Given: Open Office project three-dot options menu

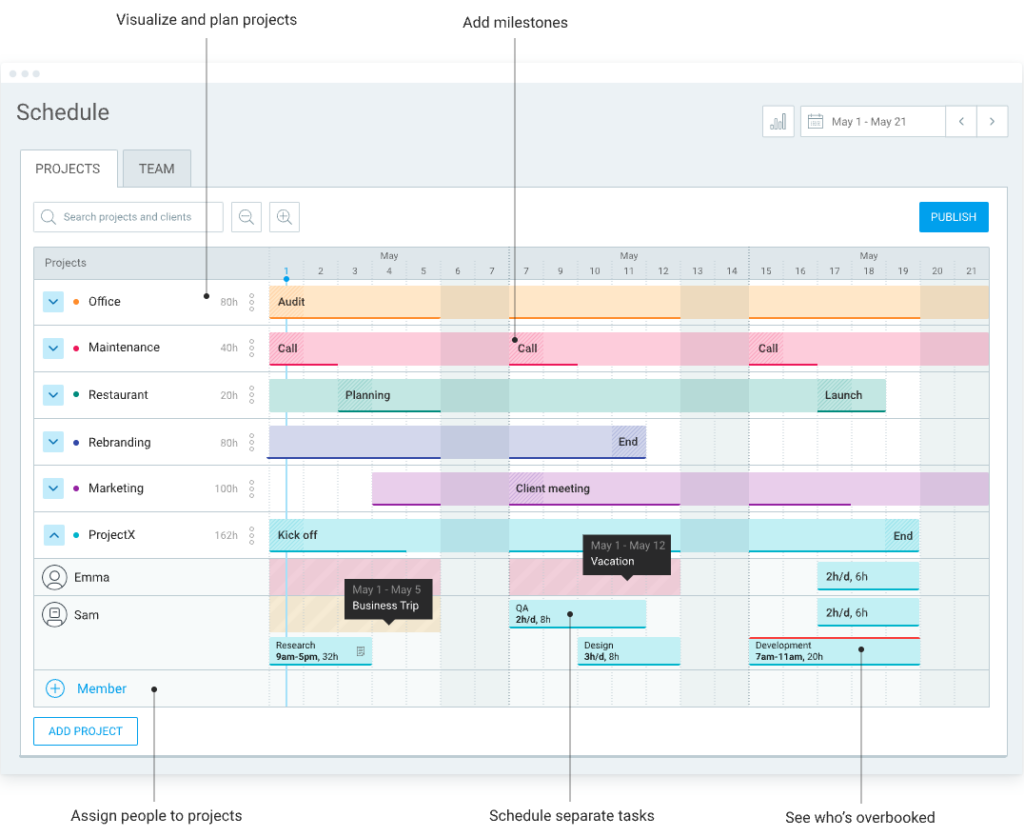Looking at the screenshot, I should [252, 301].
